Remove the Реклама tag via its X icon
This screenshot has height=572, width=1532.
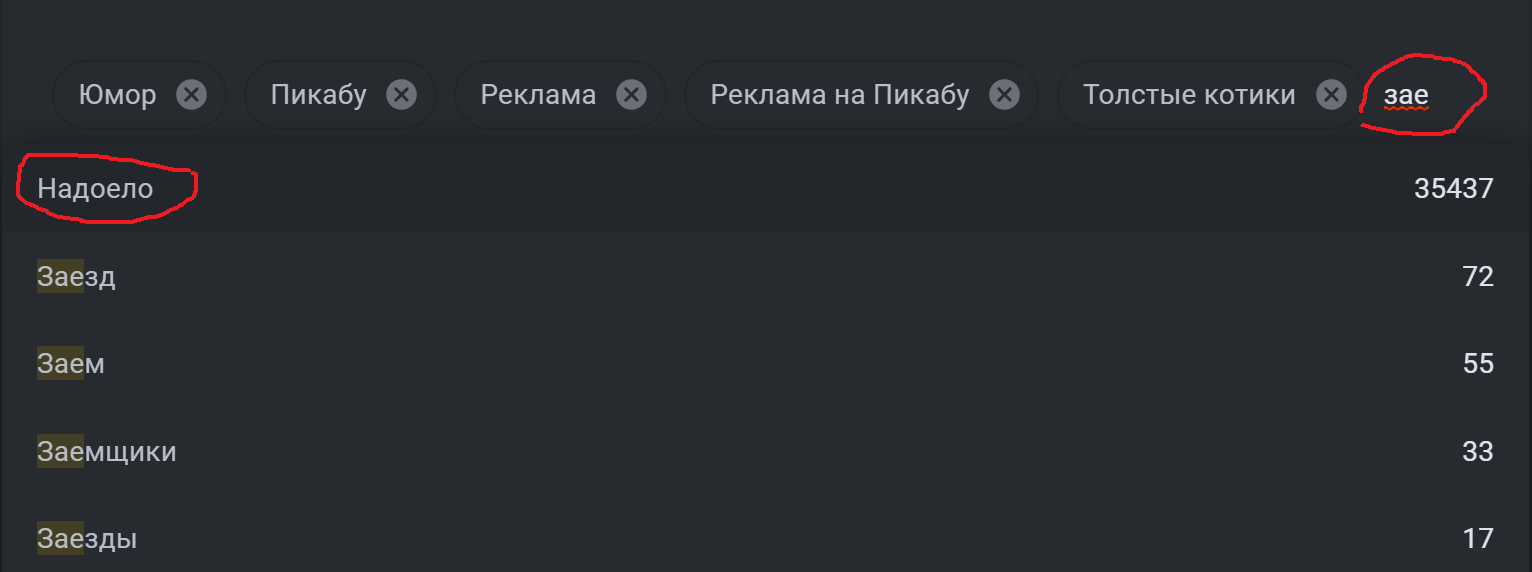[x=631, y=95]
